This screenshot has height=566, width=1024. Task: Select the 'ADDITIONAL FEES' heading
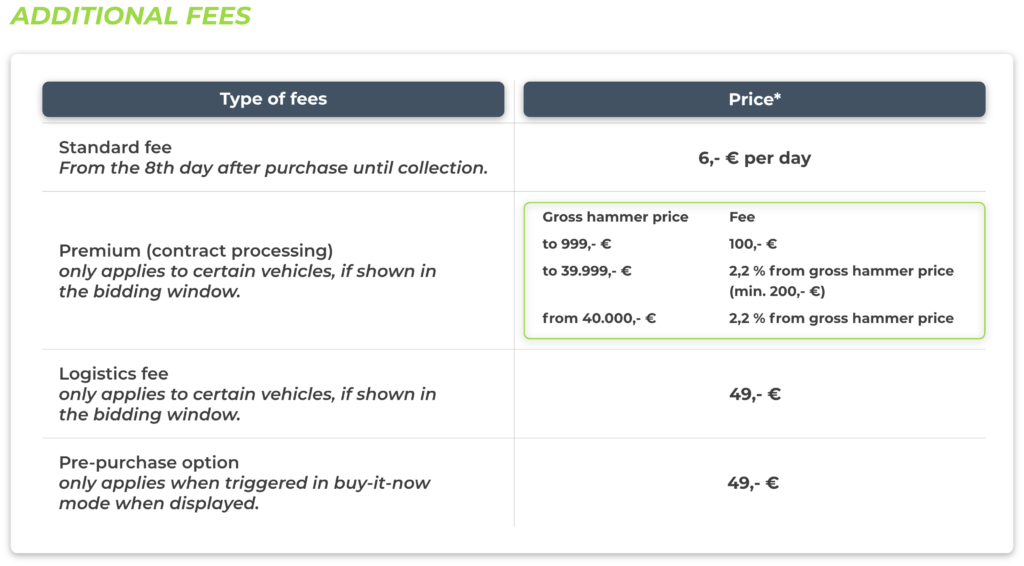tap(130, 16)
